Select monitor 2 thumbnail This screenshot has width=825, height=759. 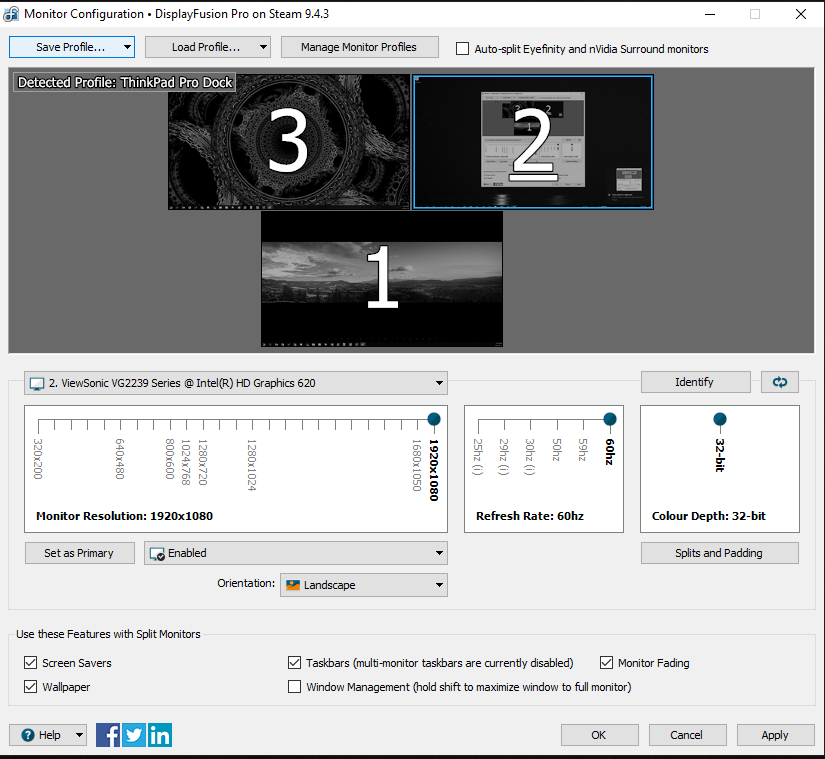[532, 142]
